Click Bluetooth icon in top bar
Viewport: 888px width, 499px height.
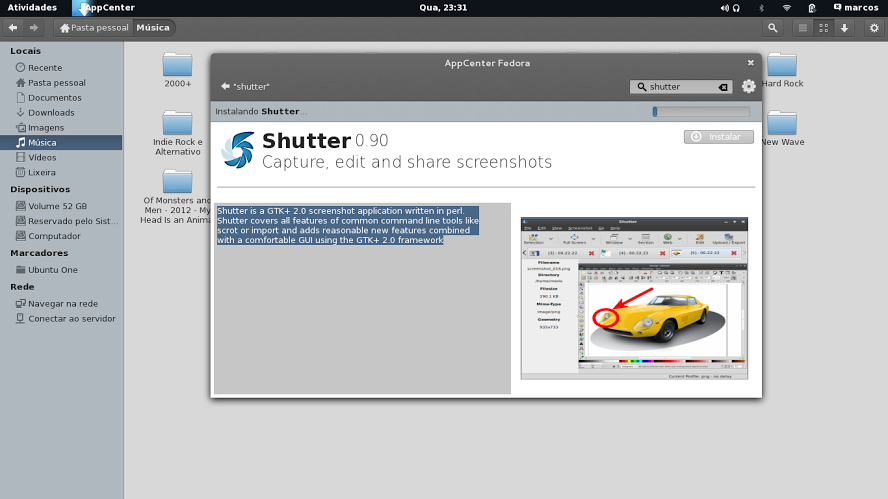[x=761, y=8]
